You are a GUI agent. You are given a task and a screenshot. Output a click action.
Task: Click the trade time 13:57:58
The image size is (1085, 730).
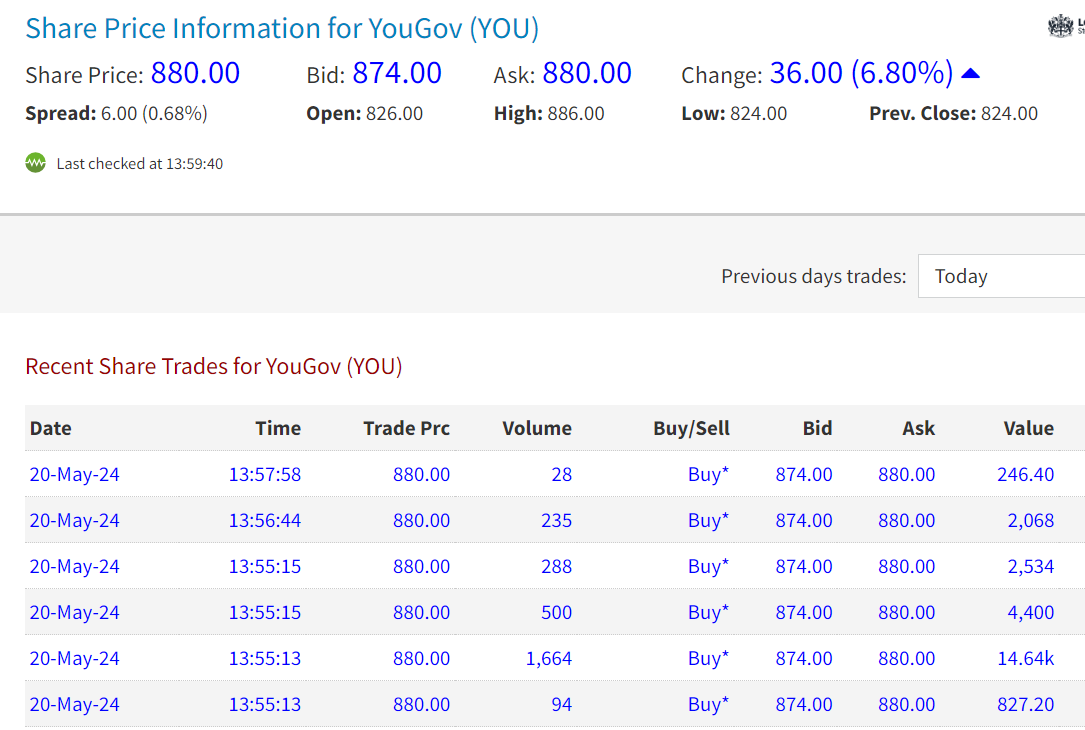click(265, 475)
